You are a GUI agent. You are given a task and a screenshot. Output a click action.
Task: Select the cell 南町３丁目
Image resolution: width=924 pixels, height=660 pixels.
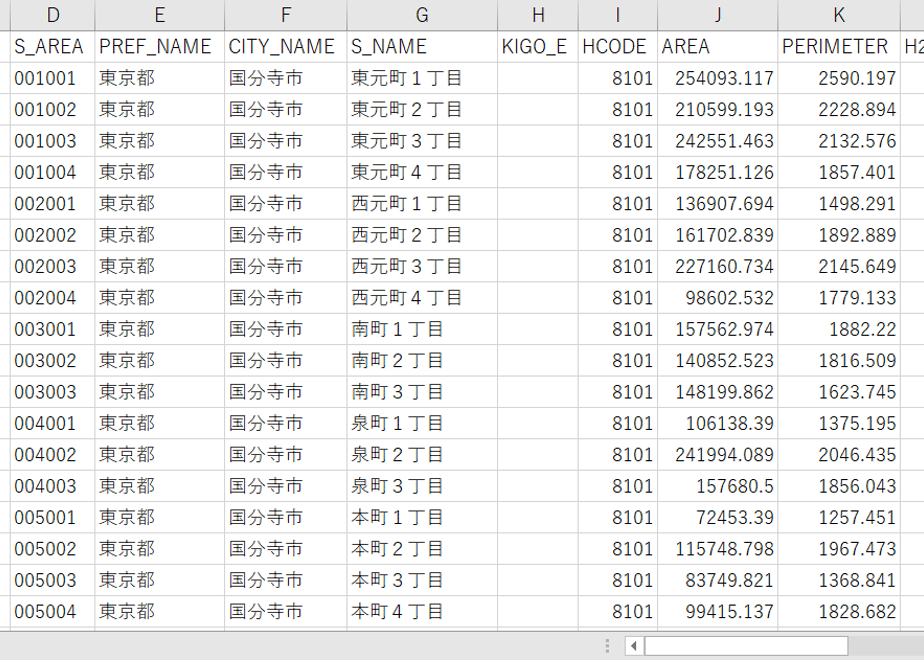(422, 392)
